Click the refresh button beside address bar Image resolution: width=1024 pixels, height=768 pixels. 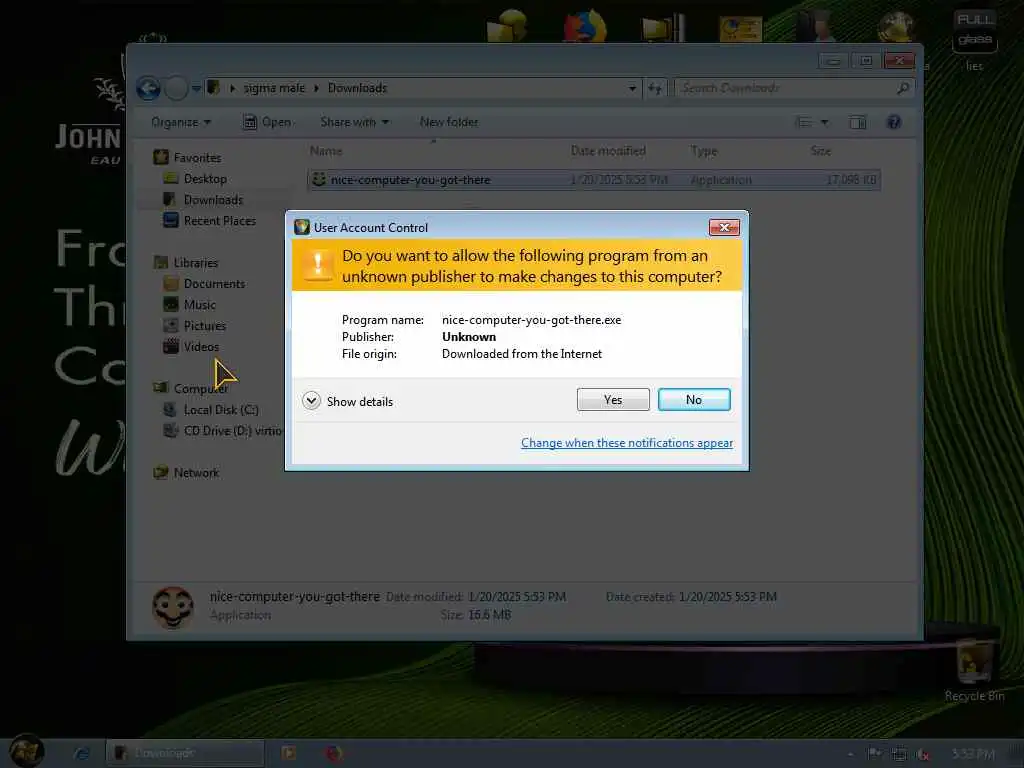655,88
